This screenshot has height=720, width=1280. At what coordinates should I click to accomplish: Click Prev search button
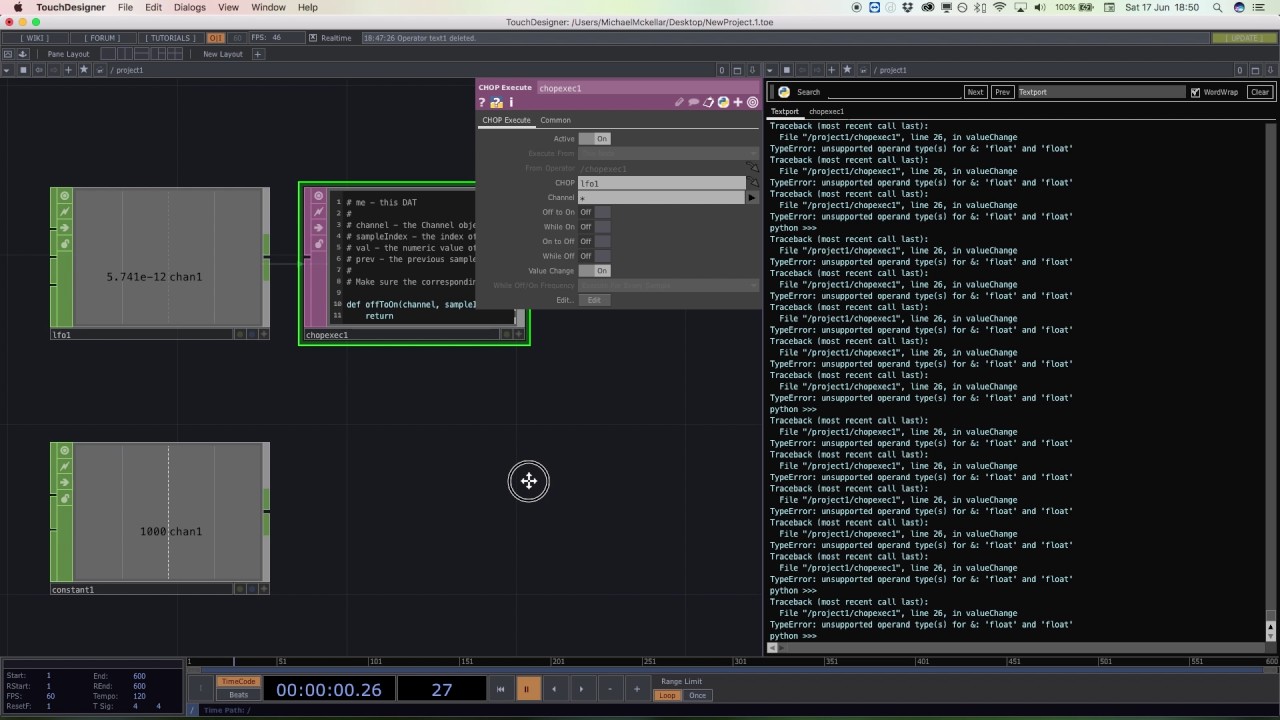1002,92
